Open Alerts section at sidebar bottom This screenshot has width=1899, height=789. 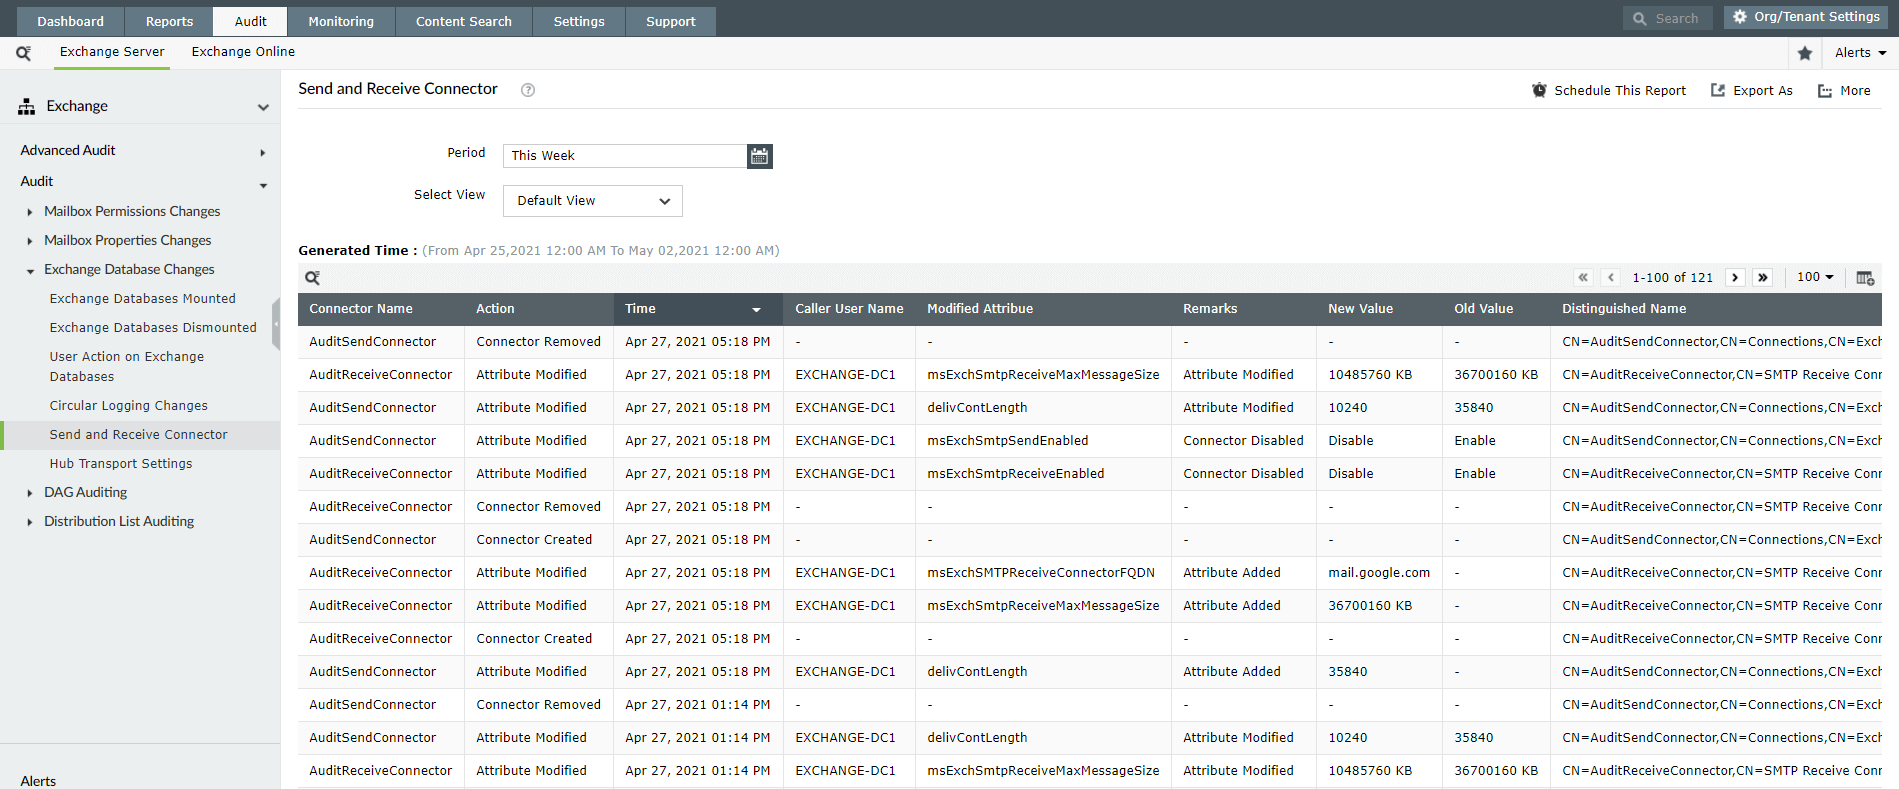(x=38, y=781)
